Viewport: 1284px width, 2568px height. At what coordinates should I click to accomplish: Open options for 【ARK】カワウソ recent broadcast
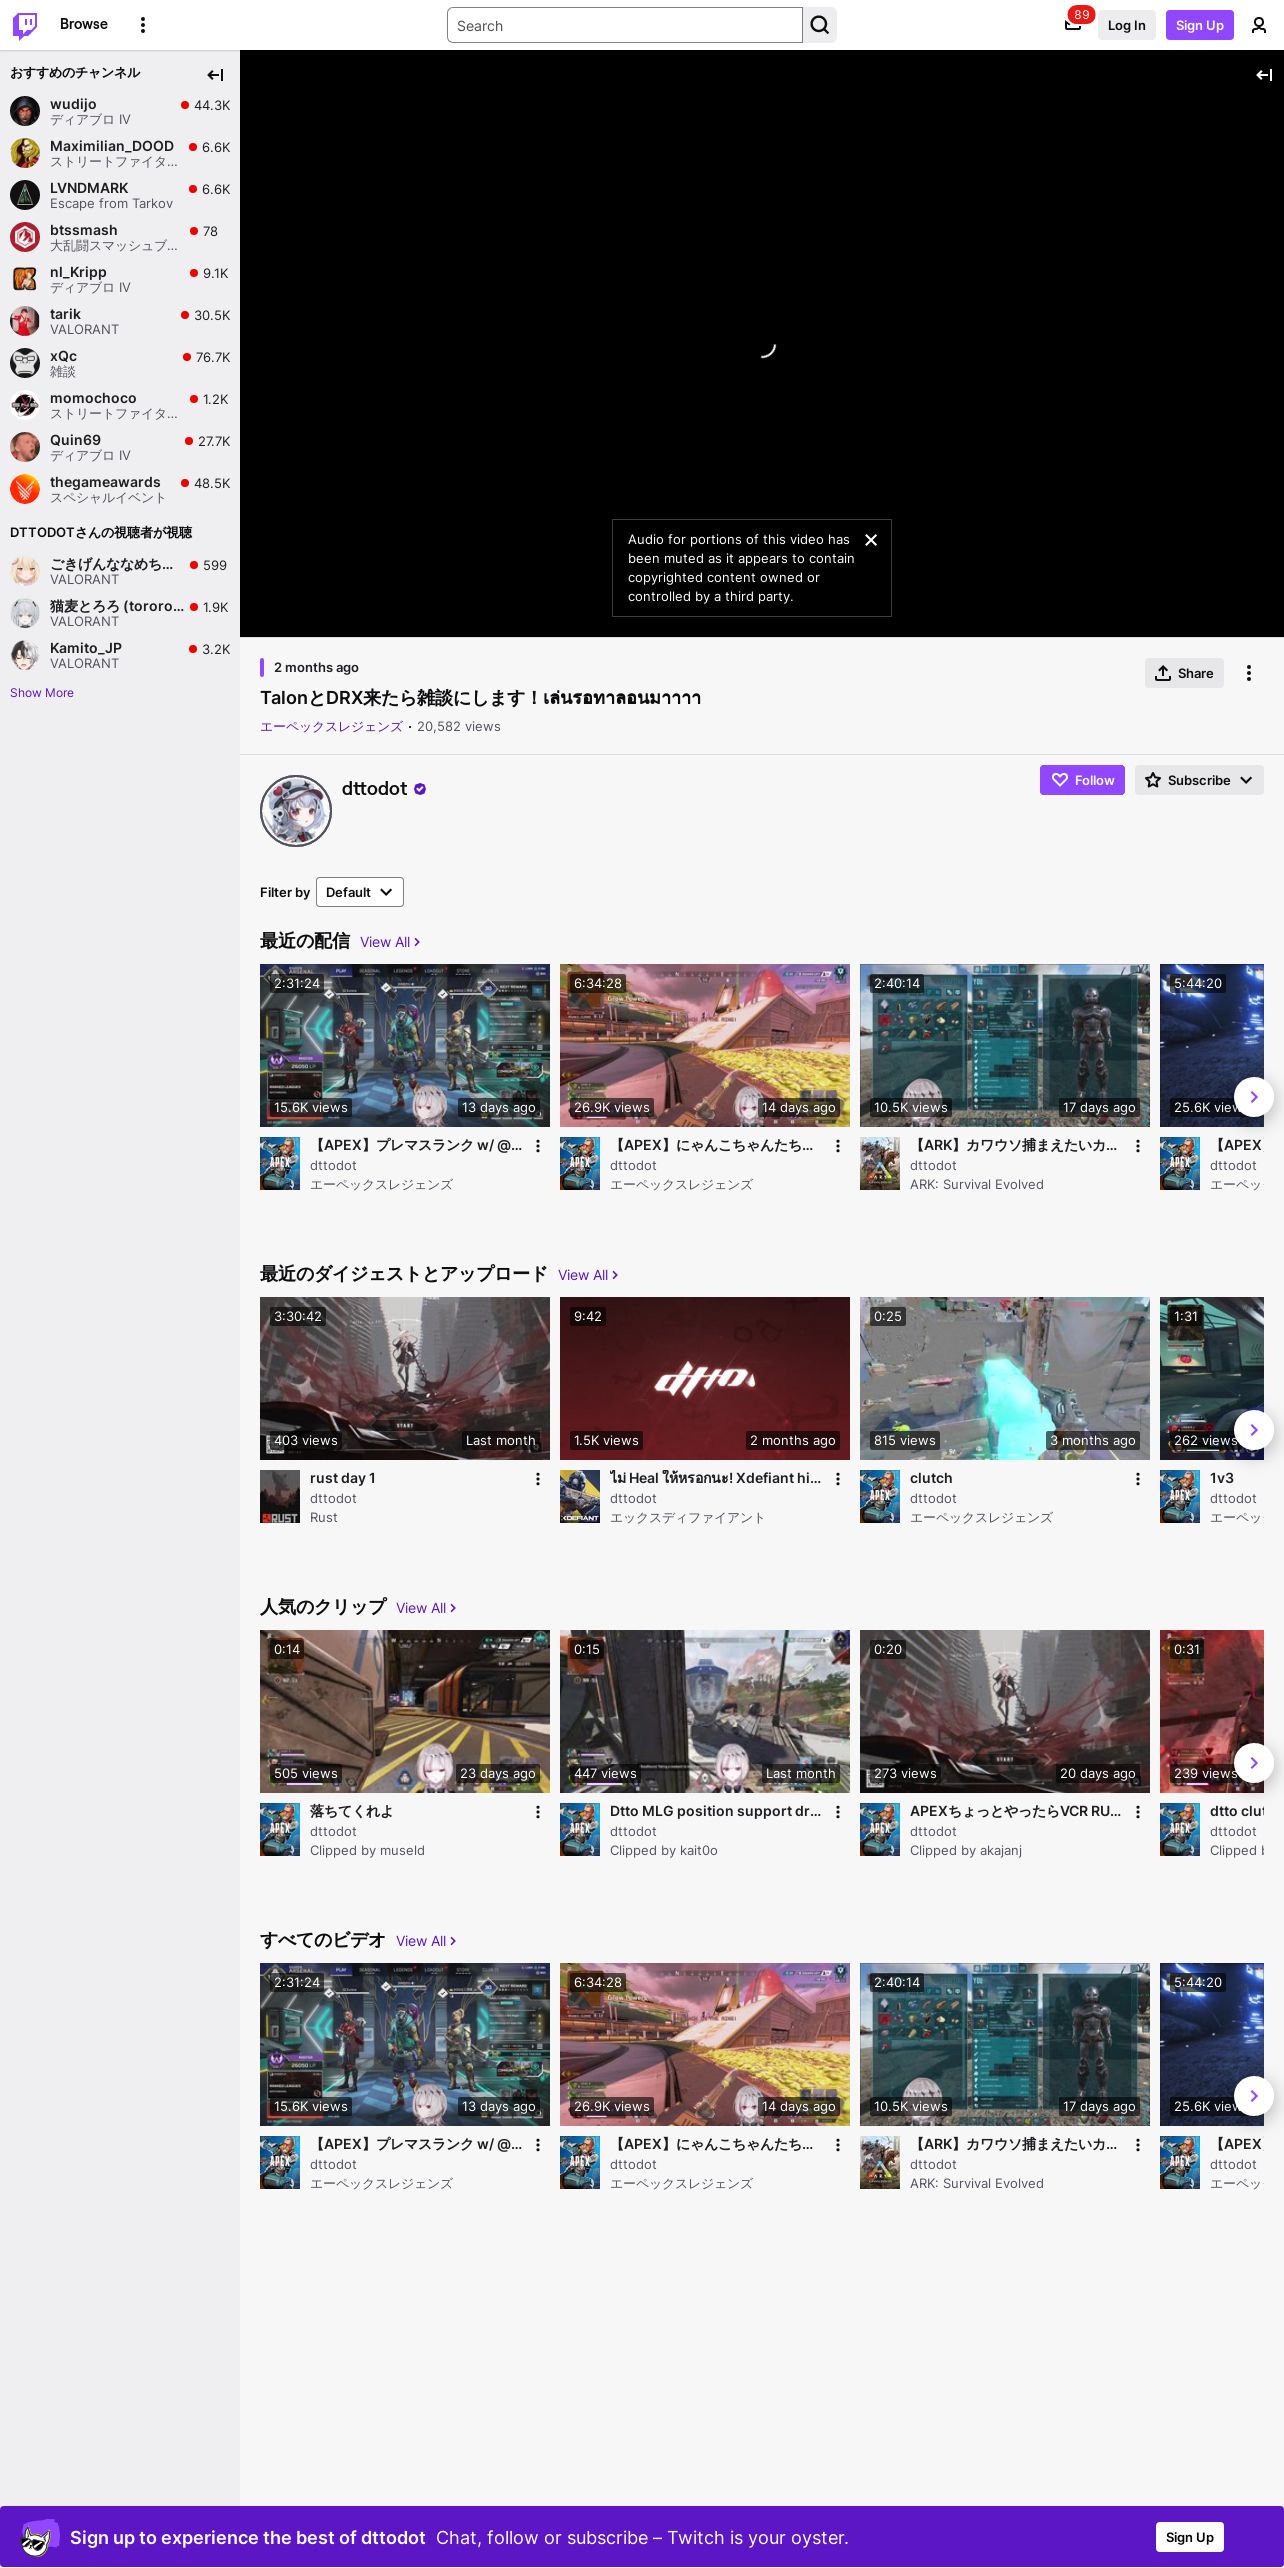coord(1138,1146)
